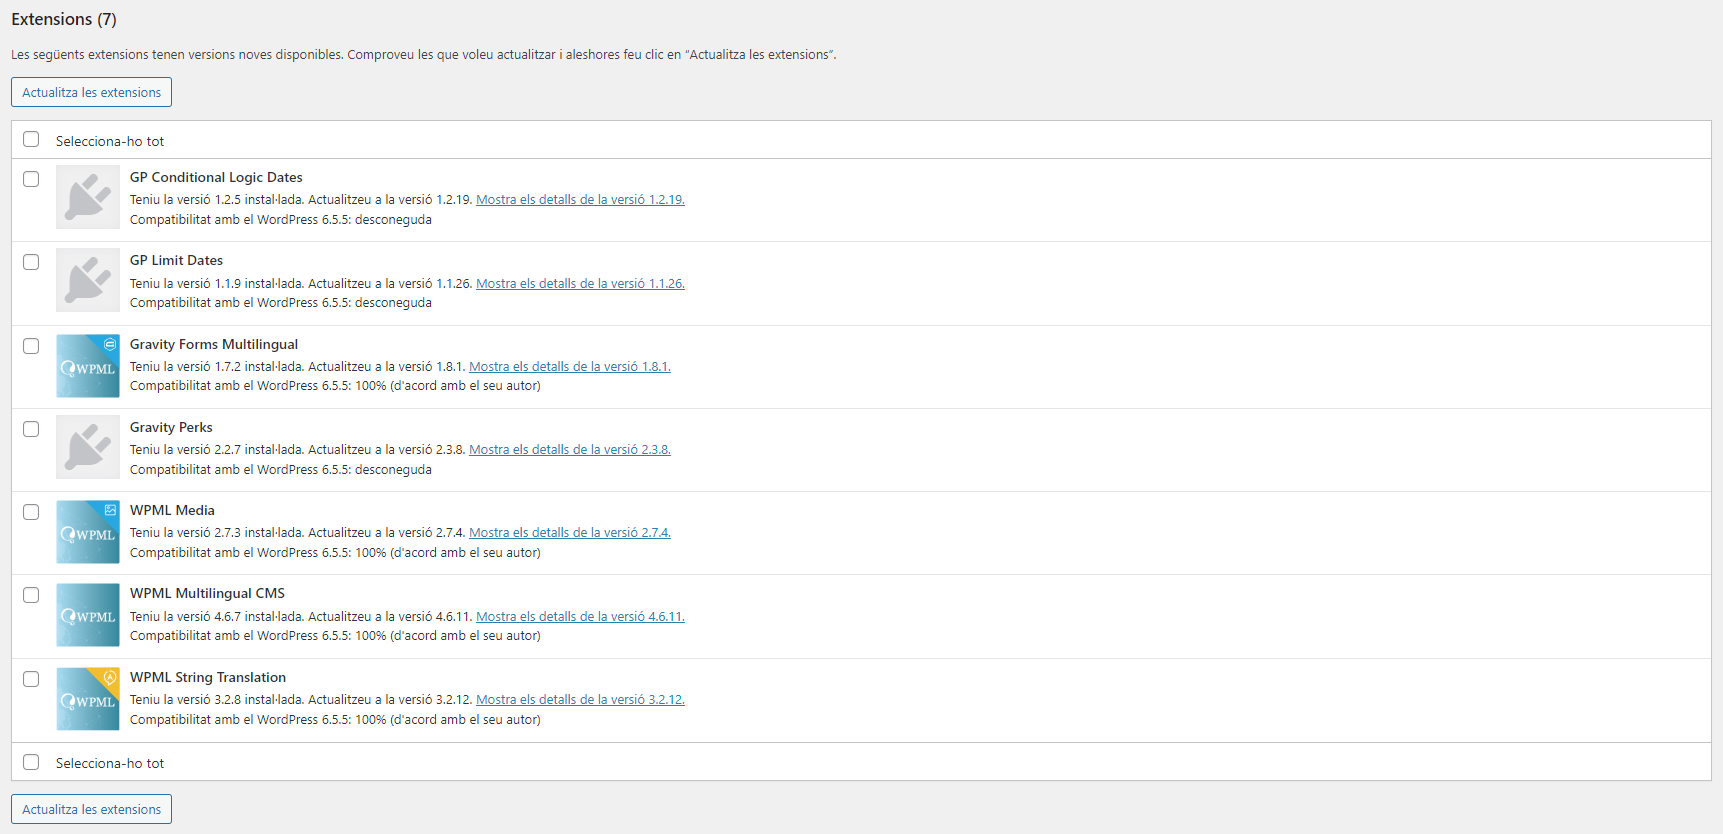
Task: Click the WPML Multilingual CMS plugin icon
Action: click(x=88, y=615)
